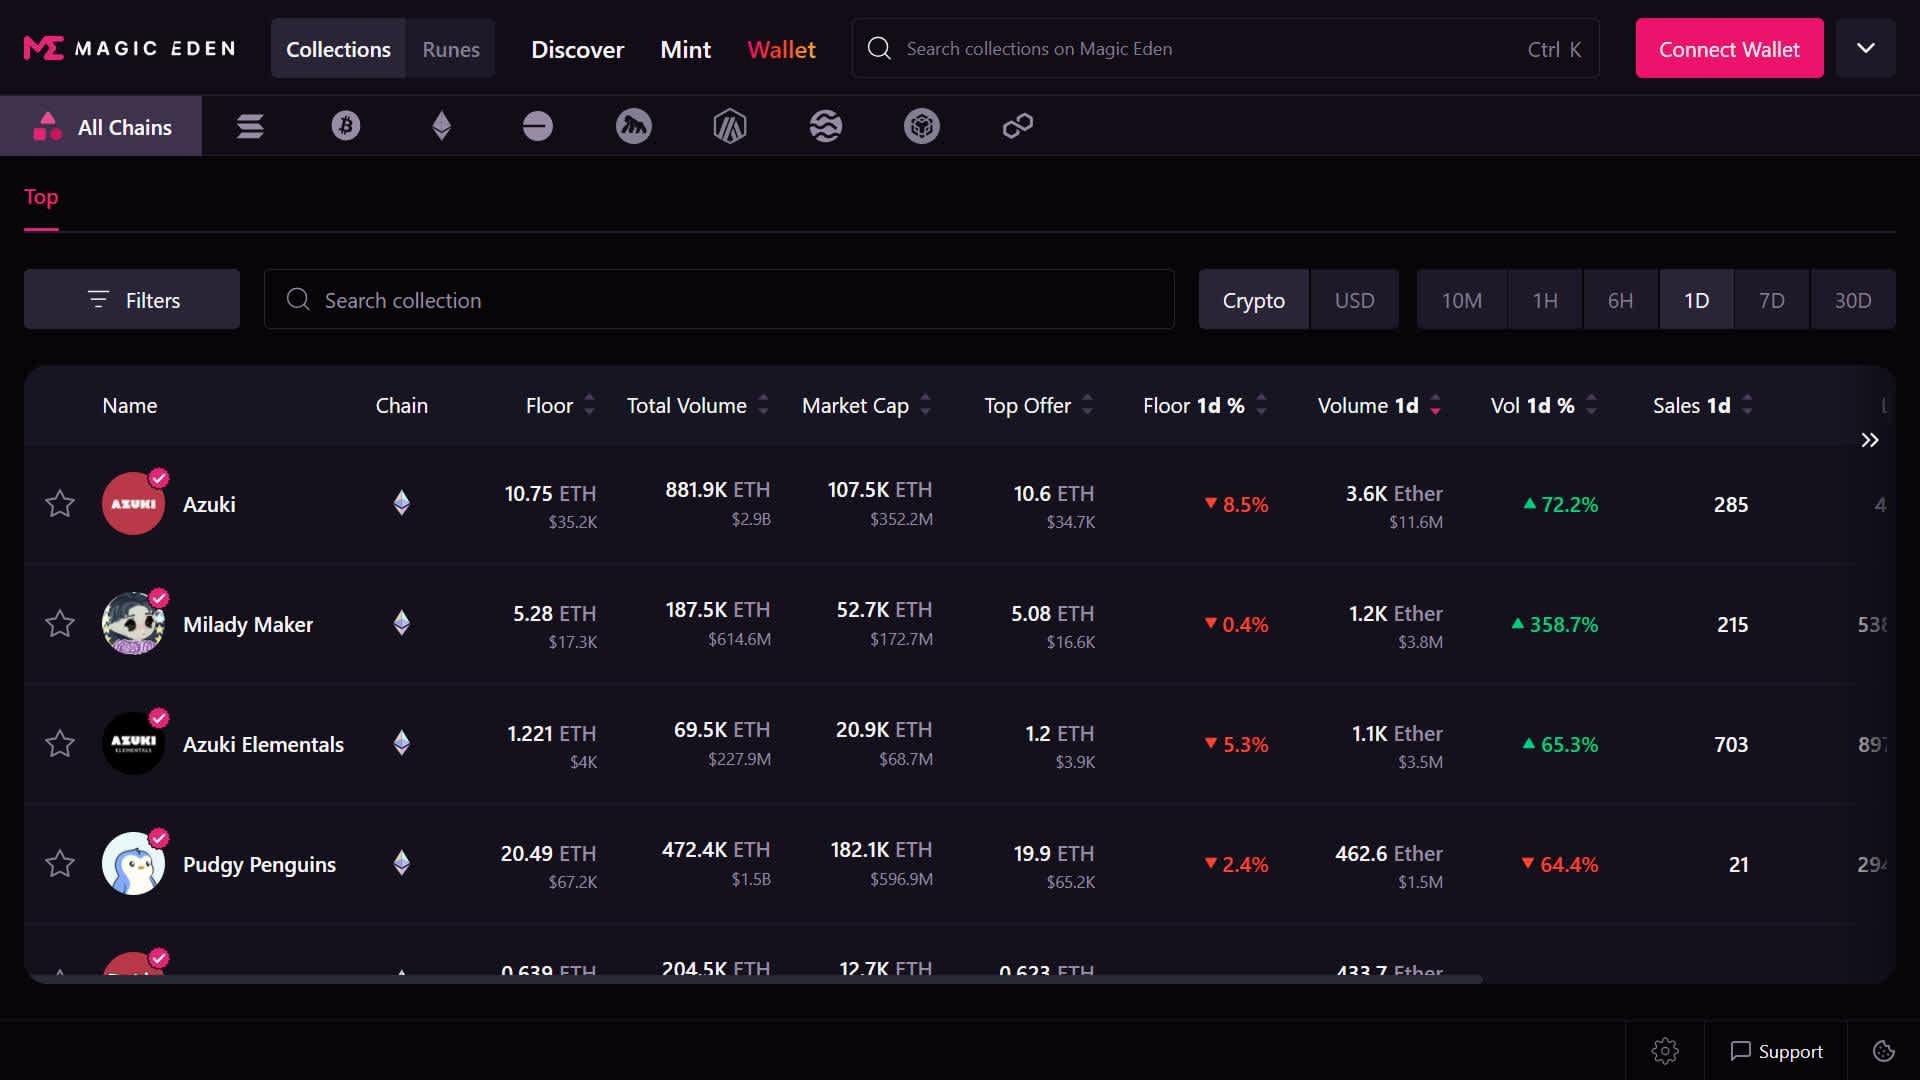The width and height of the screenshot is (1920, 1080).
Task: Open the Wallet menu item
Action: tap(781, 48)
